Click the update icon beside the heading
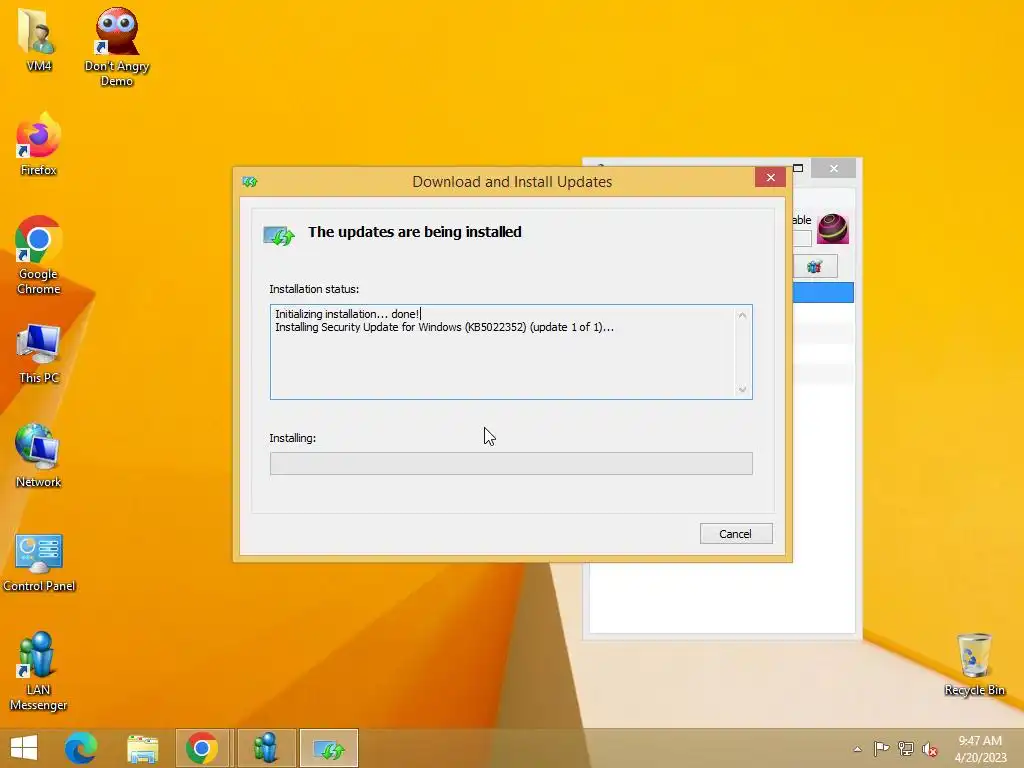This screenshot has width=1024, height=768. click(x=279, y=235)
